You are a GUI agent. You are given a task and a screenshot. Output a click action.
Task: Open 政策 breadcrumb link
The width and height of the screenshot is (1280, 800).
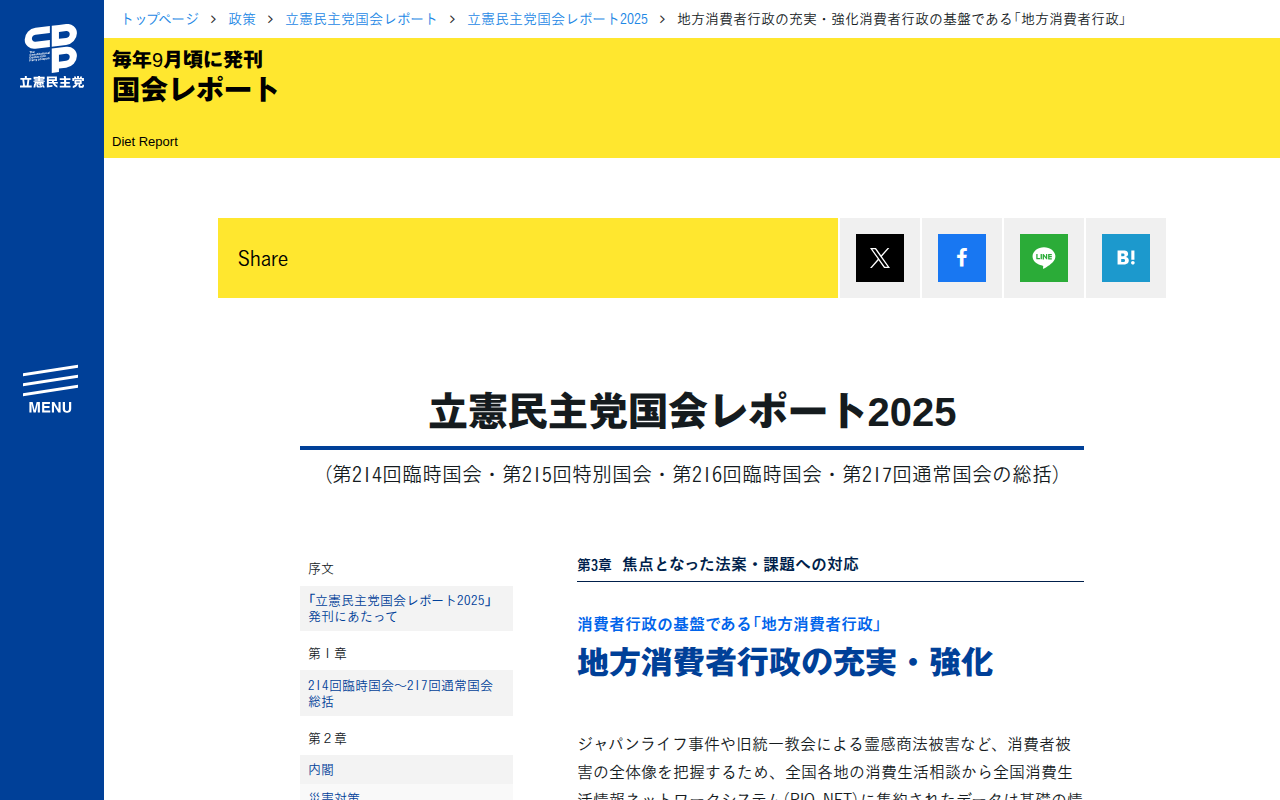tap(242, 19)
